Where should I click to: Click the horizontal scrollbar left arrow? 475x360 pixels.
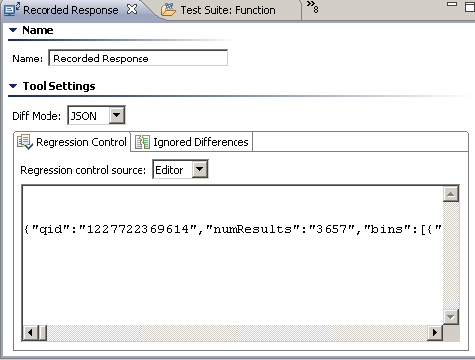pos(31,333)
